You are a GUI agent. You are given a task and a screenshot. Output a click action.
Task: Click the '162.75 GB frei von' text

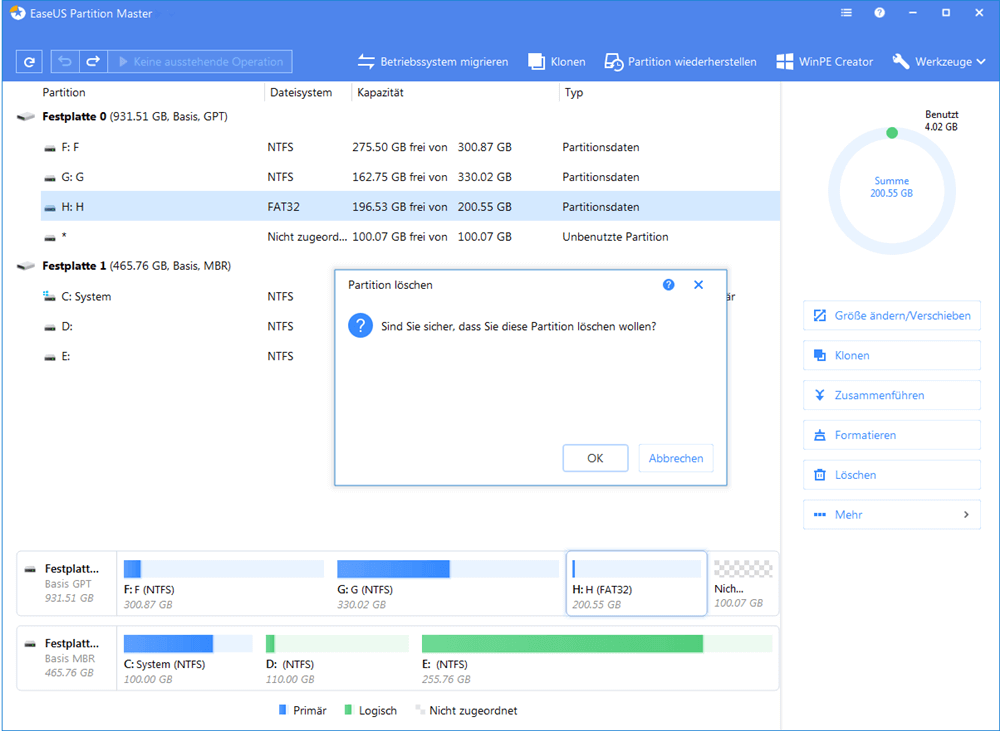click(400, 177)
